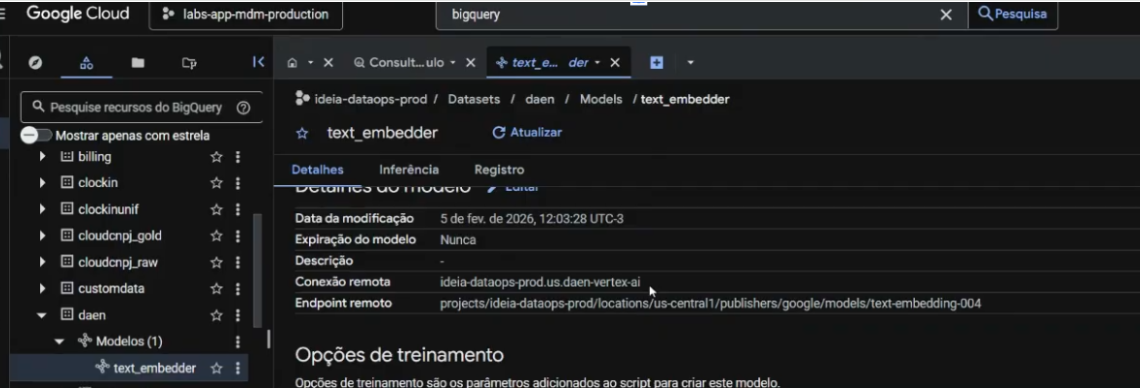Open the new tab dropdown arrow
Viewport: 1140px width, 388px height.
coord(690,62)
